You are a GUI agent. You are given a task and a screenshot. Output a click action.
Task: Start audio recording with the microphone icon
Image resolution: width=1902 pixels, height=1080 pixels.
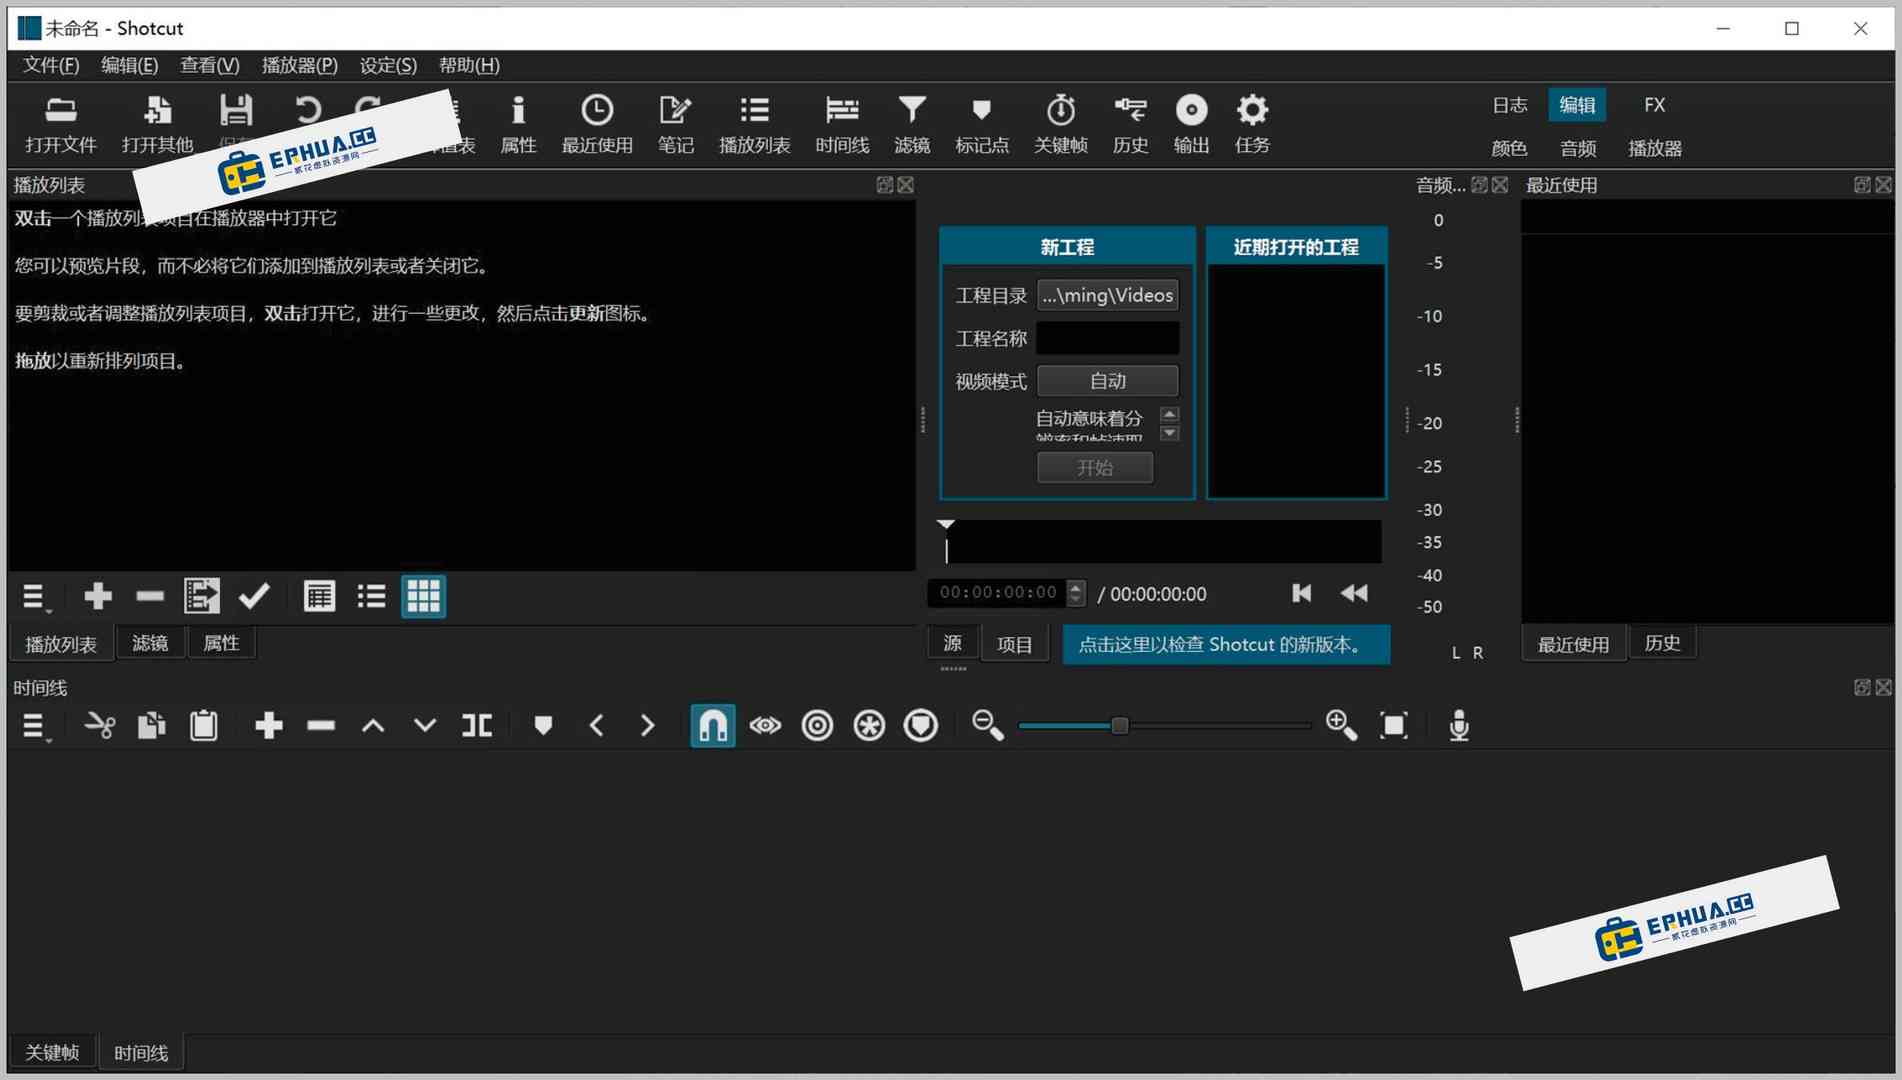(1457, 726)
